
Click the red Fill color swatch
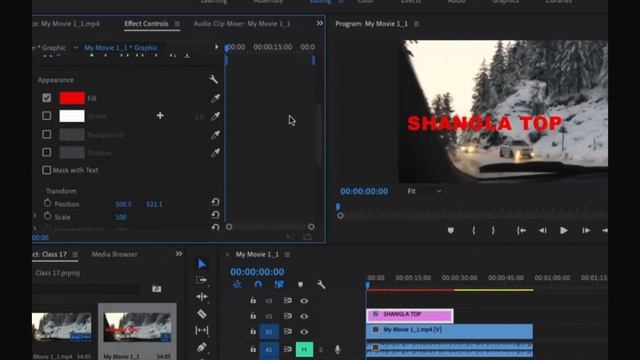tap(72, 98)
